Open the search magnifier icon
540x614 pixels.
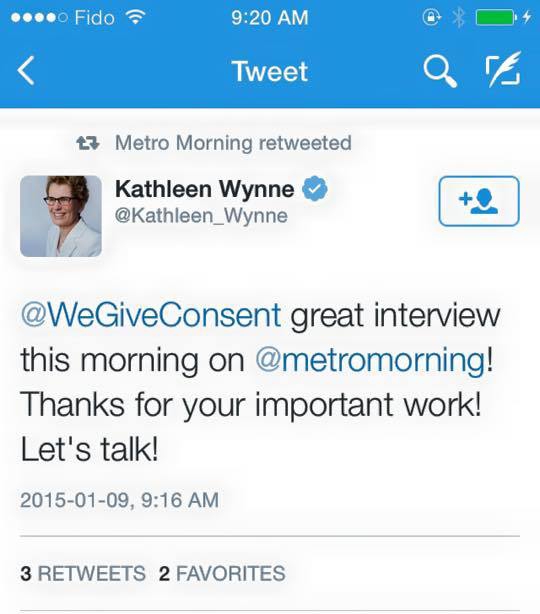440,71
